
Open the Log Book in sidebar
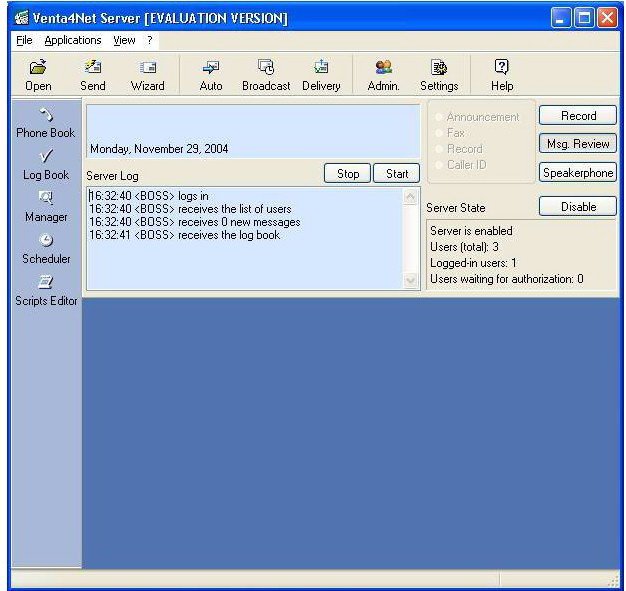pyautogui.click(x=46, y=165)
